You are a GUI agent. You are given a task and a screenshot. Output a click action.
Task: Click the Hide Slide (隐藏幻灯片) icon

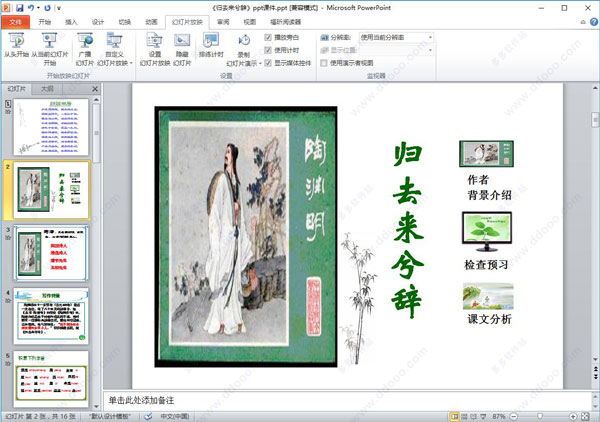[182, 47]
